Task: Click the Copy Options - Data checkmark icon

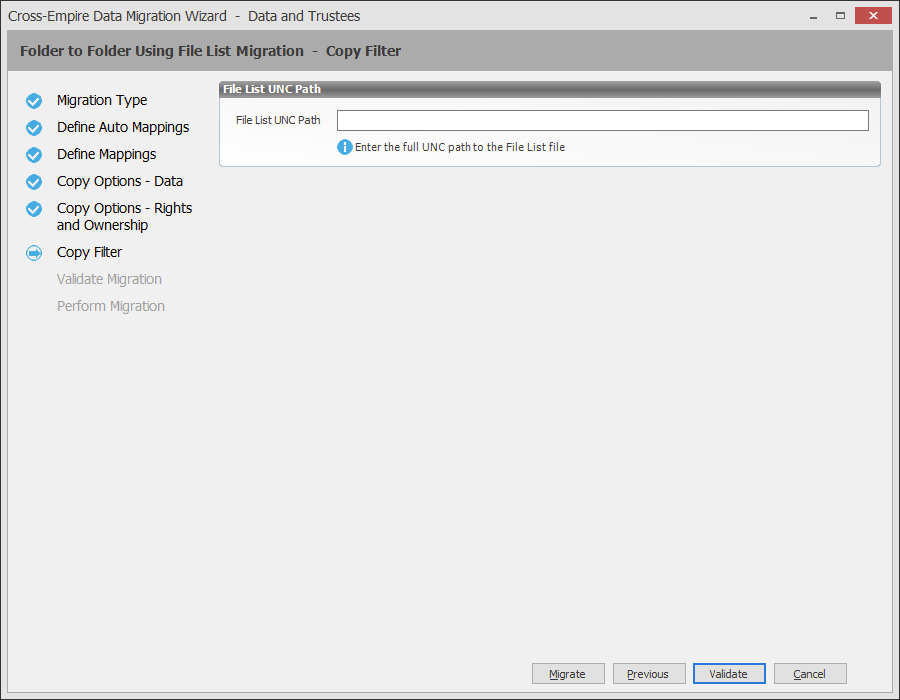Action: [34, 182]
